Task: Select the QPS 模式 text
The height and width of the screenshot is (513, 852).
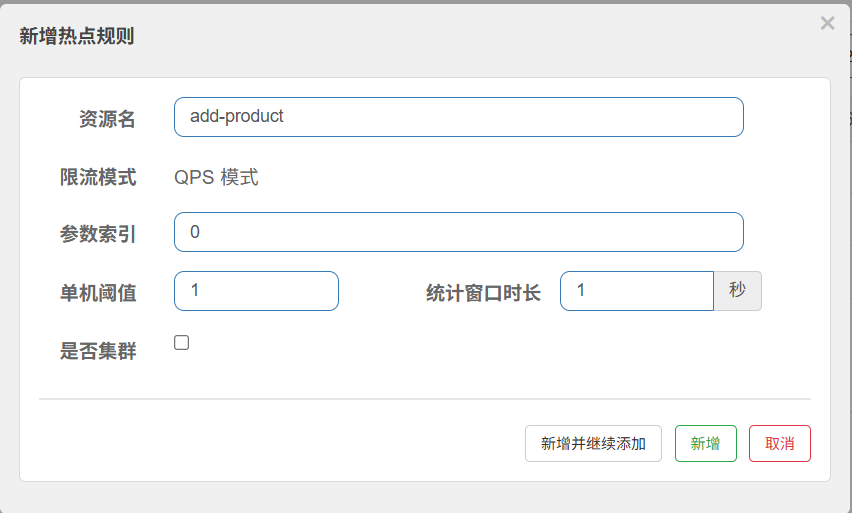Action: point(216,178)
